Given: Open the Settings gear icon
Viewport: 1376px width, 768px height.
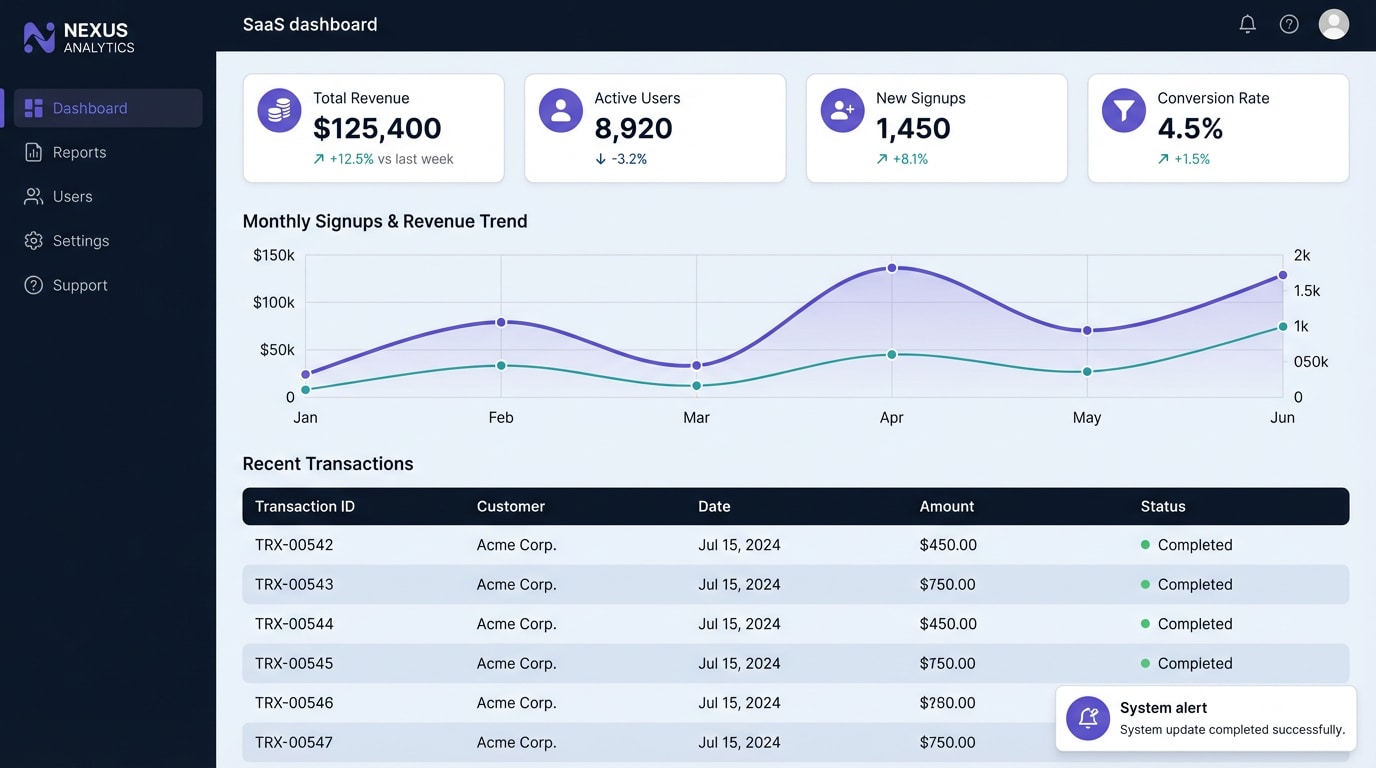Looking at the screenshot, I should click(x=33, y=240).
